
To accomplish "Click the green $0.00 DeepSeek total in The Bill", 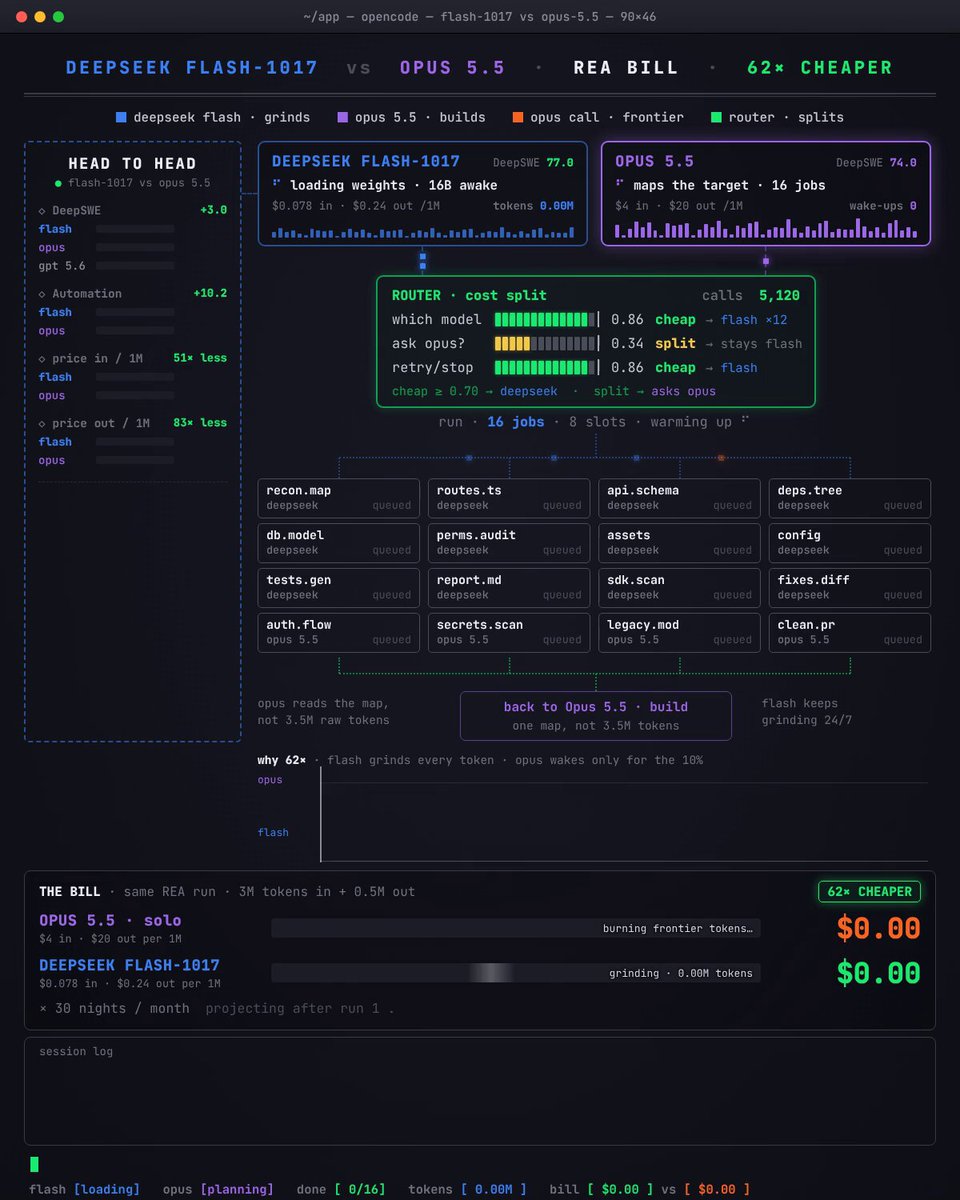I will (x=878, y=973).
